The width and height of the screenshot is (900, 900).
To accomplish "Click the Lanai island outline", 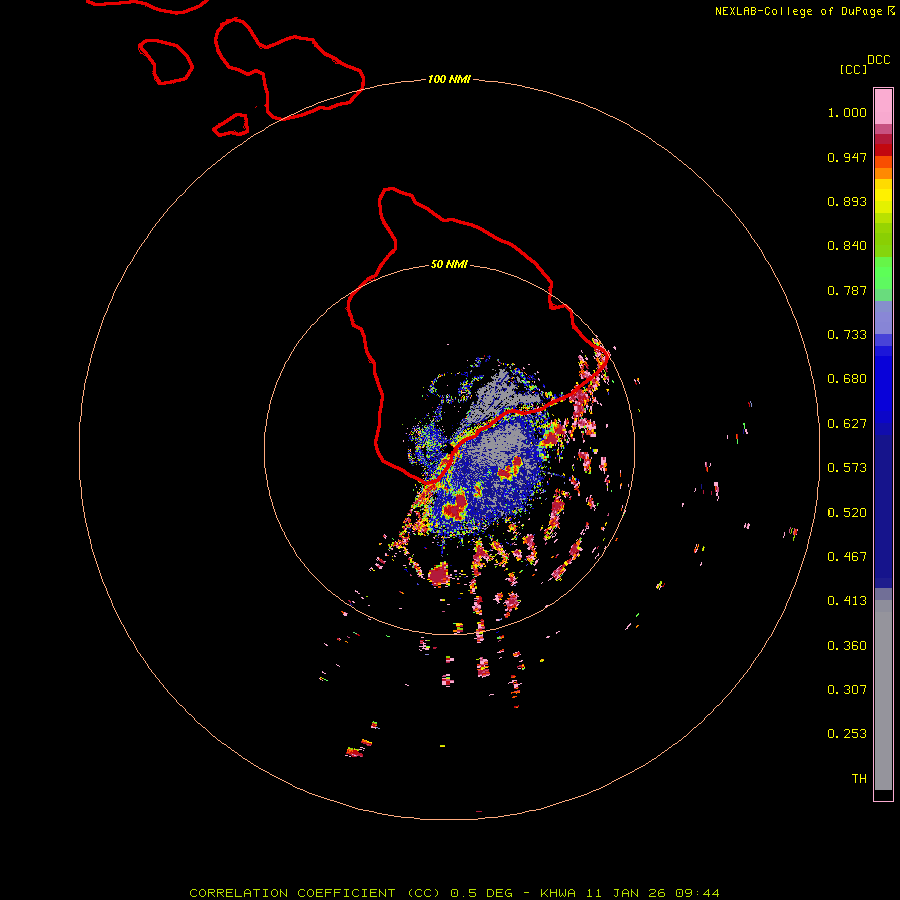I will [165, 61].
